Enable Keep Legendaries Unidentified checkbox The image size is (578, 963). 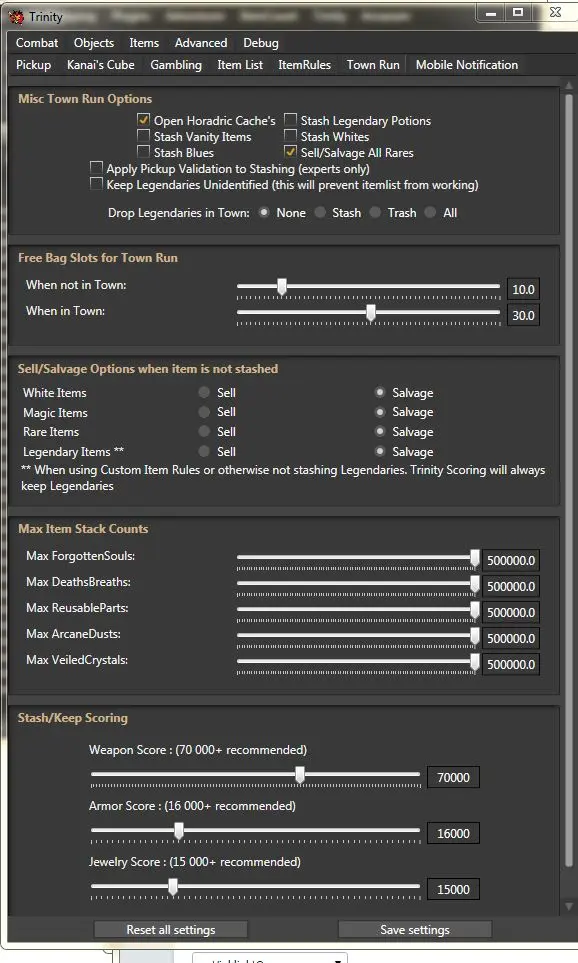pos(96,183)
